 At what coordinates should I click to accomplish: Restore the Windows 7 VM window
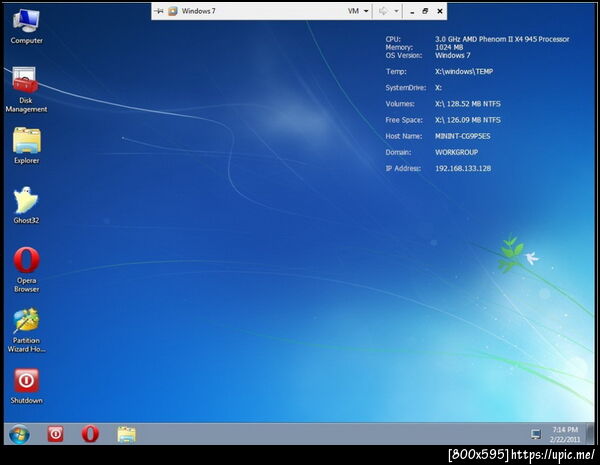pos(425,11)
